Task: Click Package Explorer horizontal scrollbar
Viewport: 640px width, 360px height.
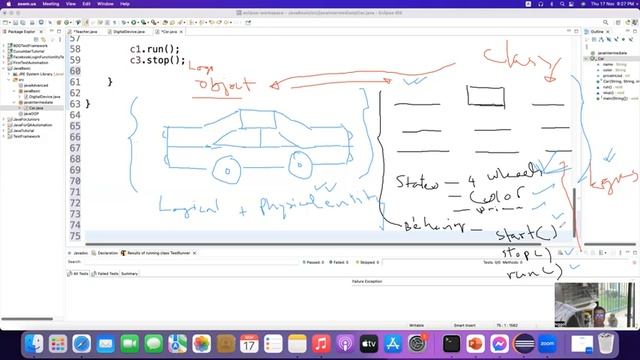Action: click(x=27, y=319)
